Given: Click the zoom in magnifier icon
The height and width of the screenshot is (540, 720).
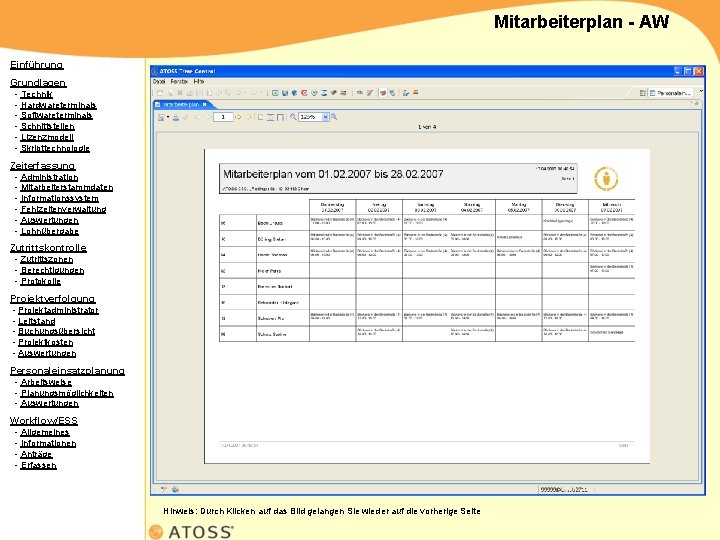Looking at the screenshot, I should [x=334, y=117].
